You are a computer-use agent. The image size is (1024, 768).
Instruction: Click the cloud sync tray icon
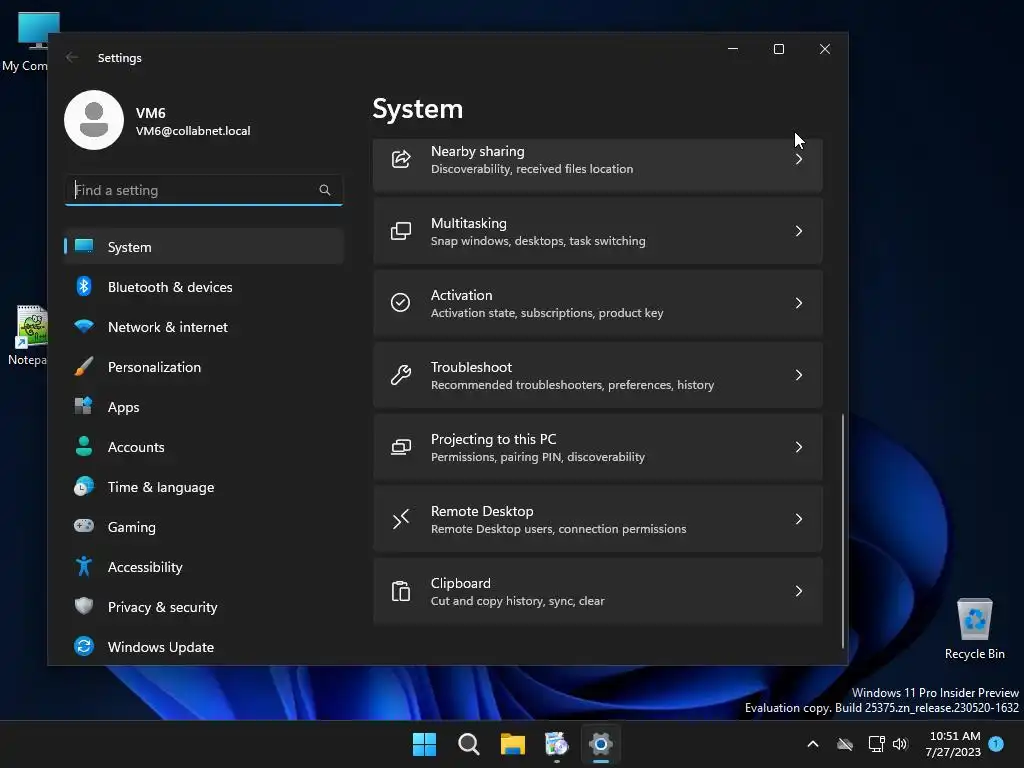[x=844, y=744]
